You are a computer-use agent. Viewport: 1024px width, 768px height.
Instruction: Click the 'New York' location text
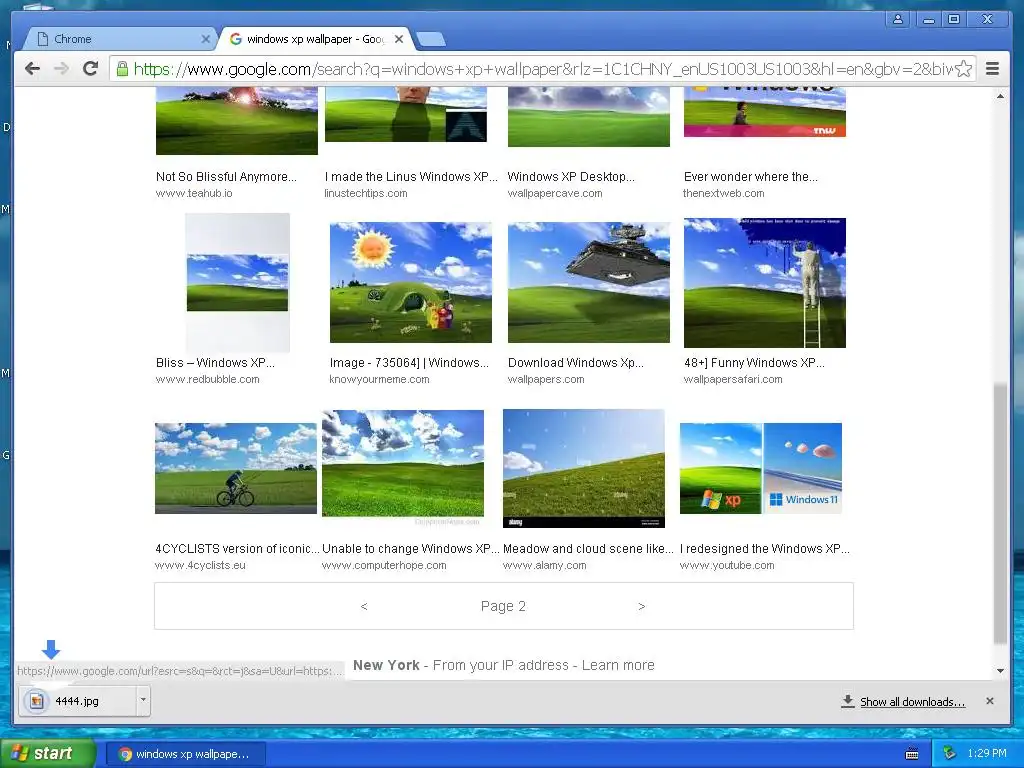click(x=386, y=665)
